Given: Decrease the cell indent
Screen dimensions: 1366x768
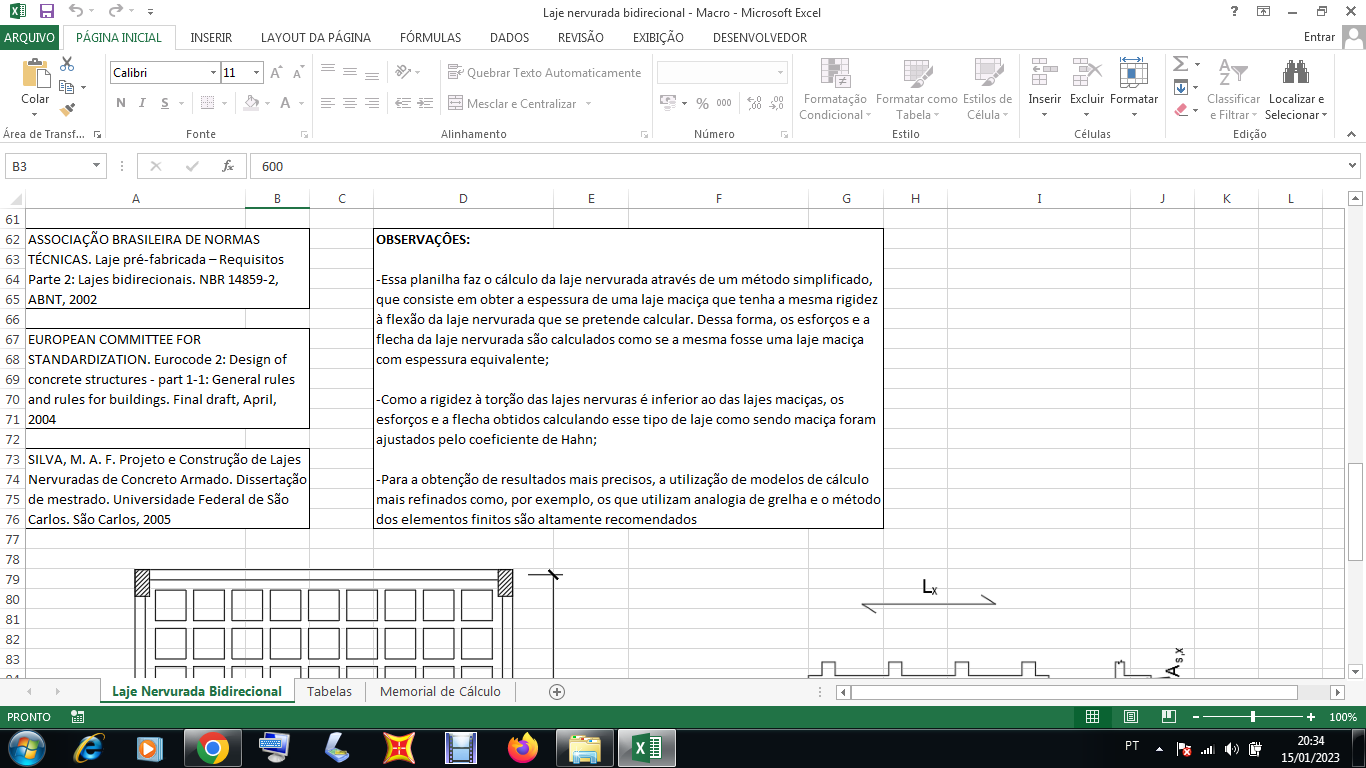Looking at the screenshot, I should click(402, 103).
